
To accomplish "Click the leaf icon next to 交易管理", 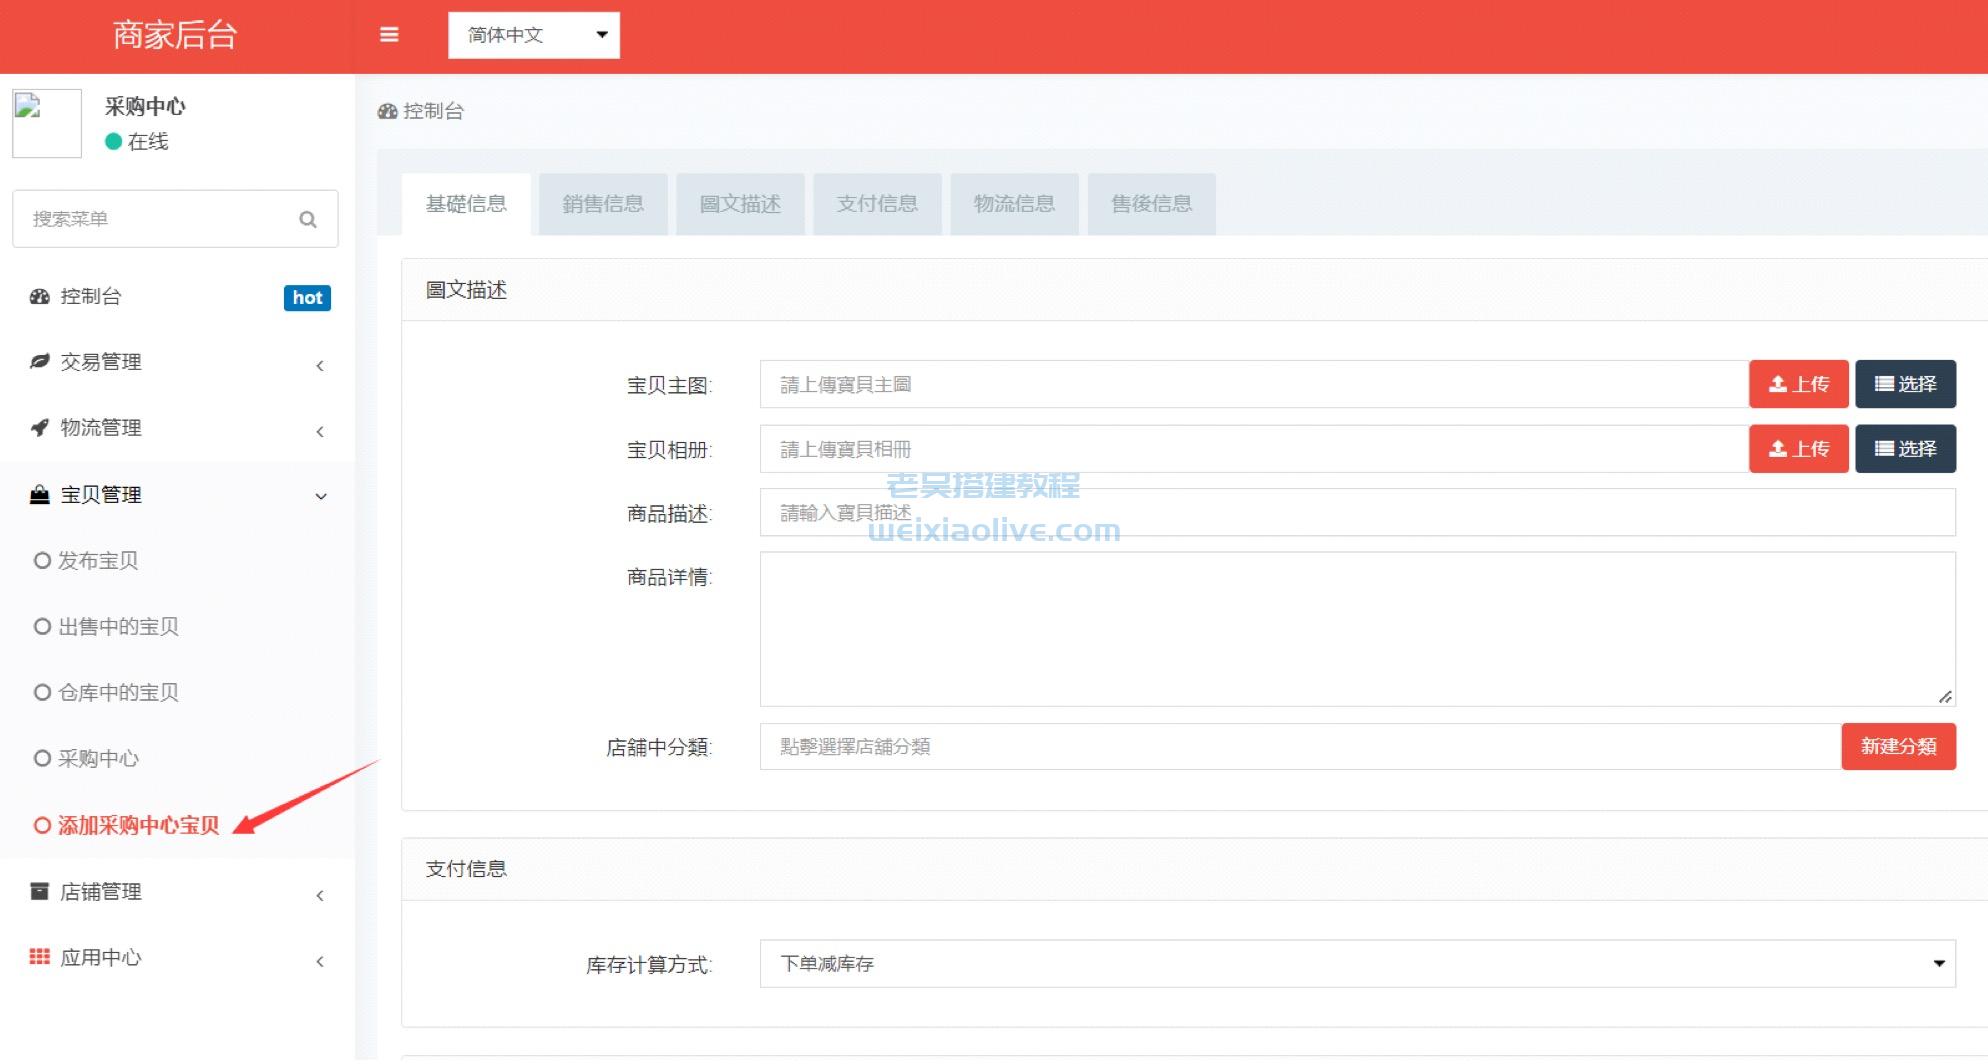I will point(38,362).
